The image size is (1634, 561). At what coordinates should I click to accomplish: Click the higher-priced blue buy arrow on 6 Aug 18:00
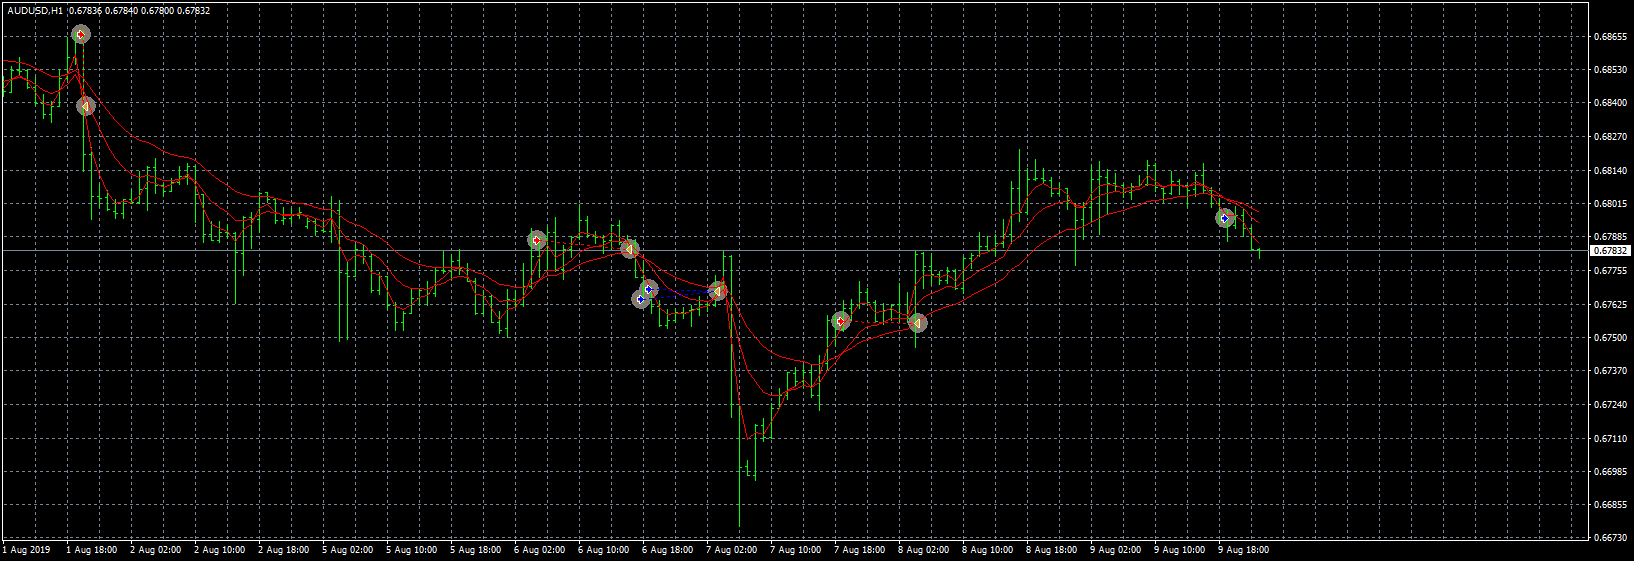pyautogui.click(x=649, y=289)
